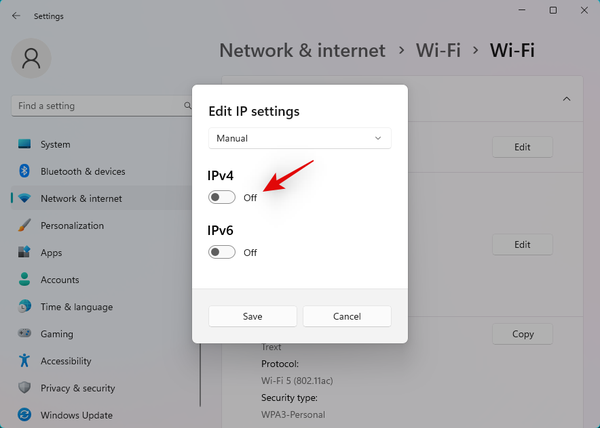Open Personalization brush icon
This screenshot has width=600, height=428.
pyautogui.click(x=24, y=225)
